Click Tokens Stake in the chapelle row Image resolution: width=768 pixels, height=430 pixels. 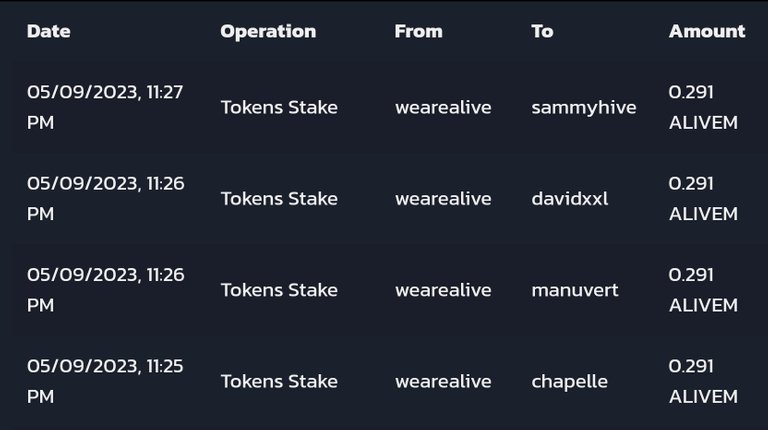pyautogui.click(x=279, y=382)
